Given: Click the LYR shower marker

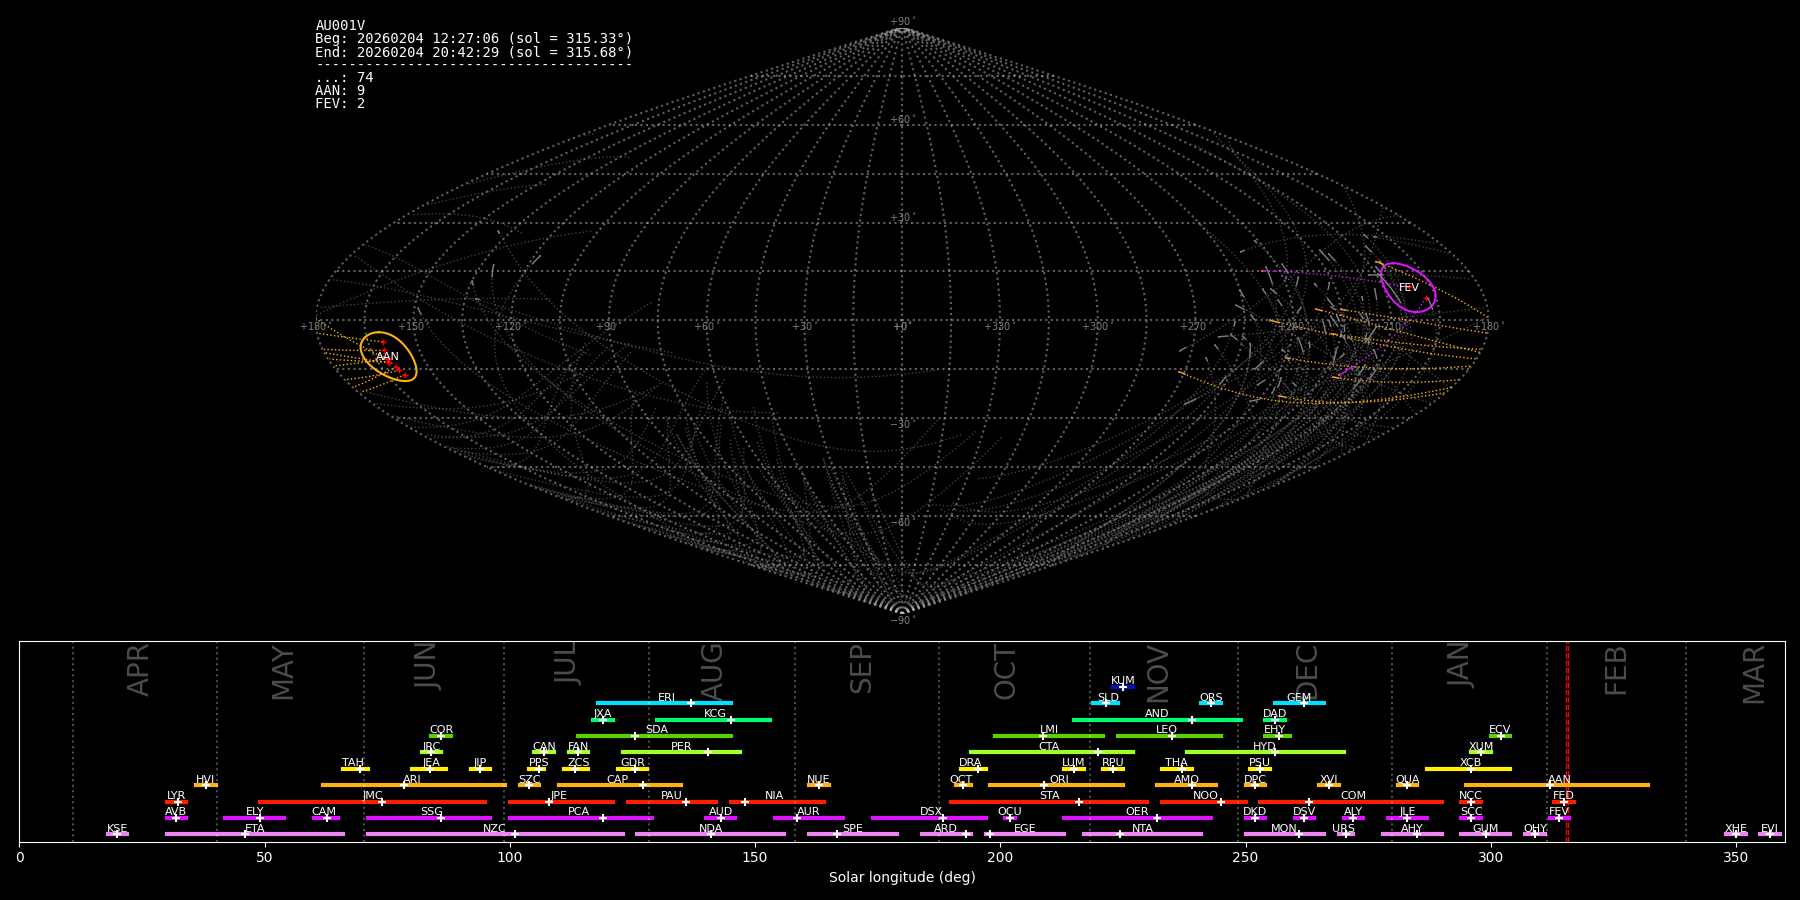Looking at the screenshot, I should [x=178, y=802].
